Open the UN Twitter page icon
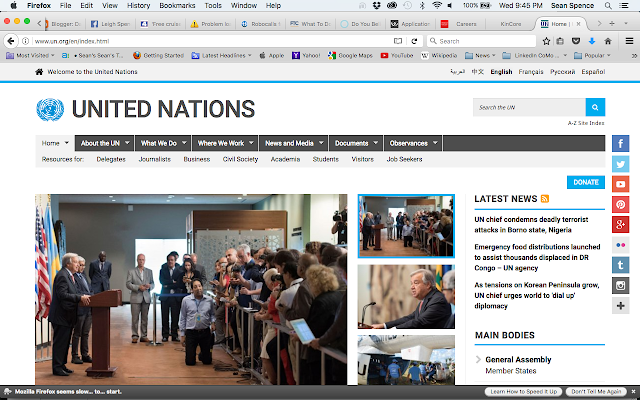The height and width of the screenshot is (400, 640). pyautogui.click(x=620, y=164)
